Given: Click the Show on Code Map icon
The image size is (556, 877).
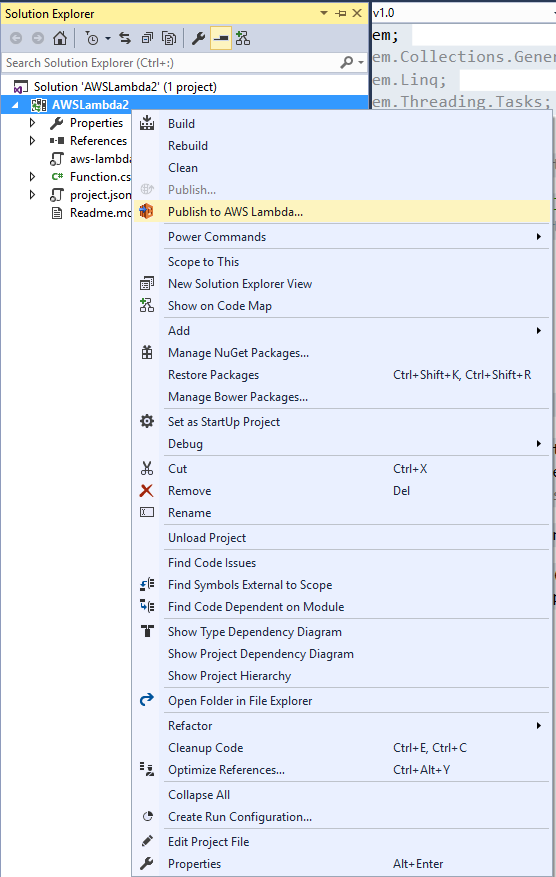Looking at the screenshot, I should [x=147, y=305].
